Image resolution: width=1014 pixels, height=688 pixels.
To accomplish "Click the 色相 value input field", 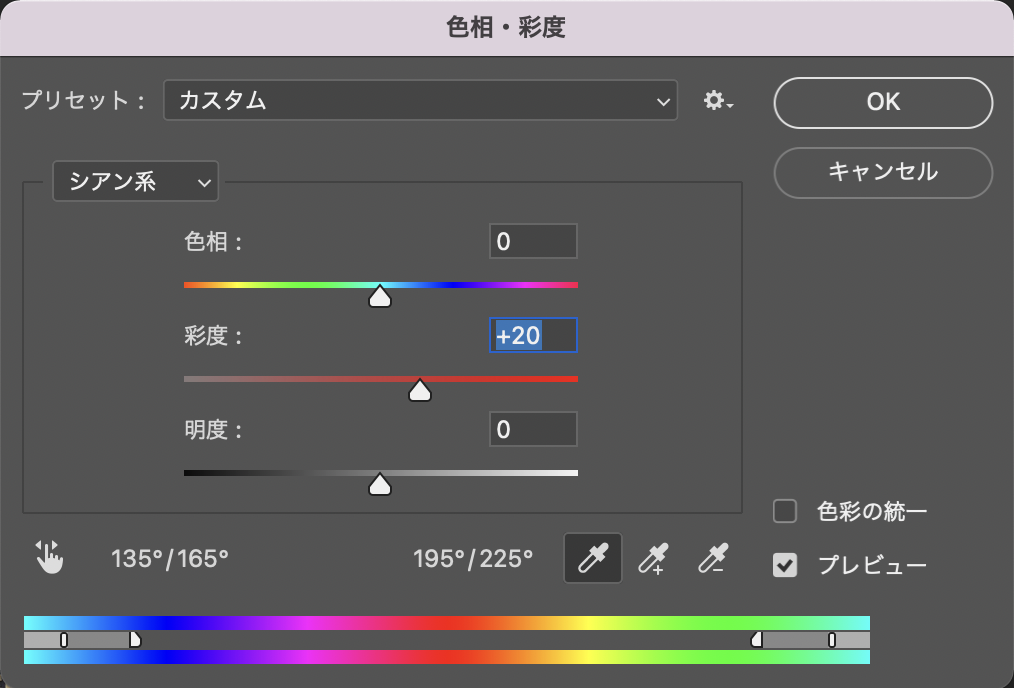I will click(x=533, y=242).
